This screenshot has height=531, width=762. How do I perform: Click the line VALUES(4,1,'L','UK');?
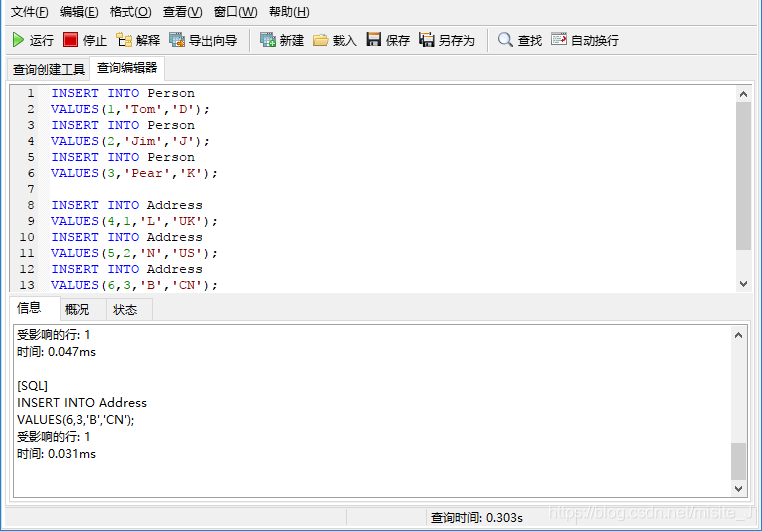click(134, 221)
